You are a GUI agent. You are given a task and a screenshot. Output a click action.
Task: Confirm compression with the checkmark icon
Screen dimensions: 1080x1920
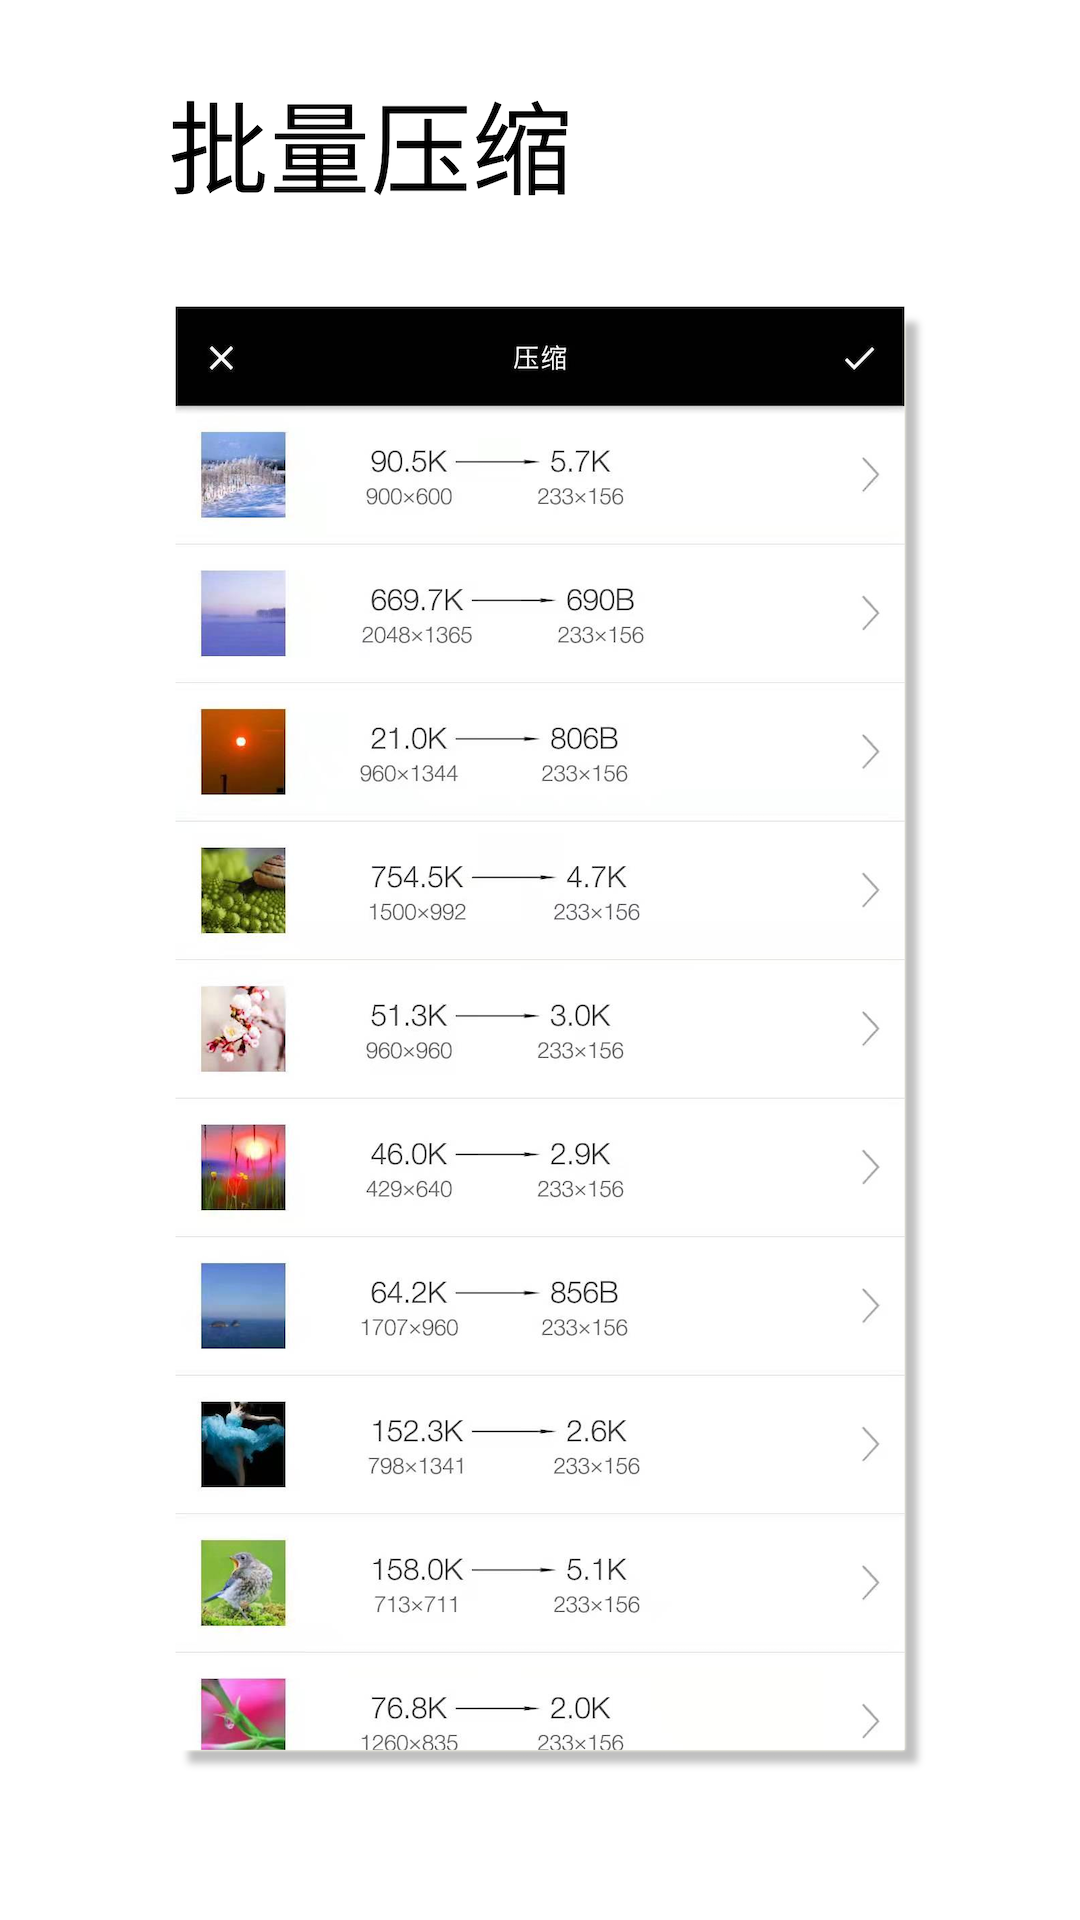tap(859, 358)
